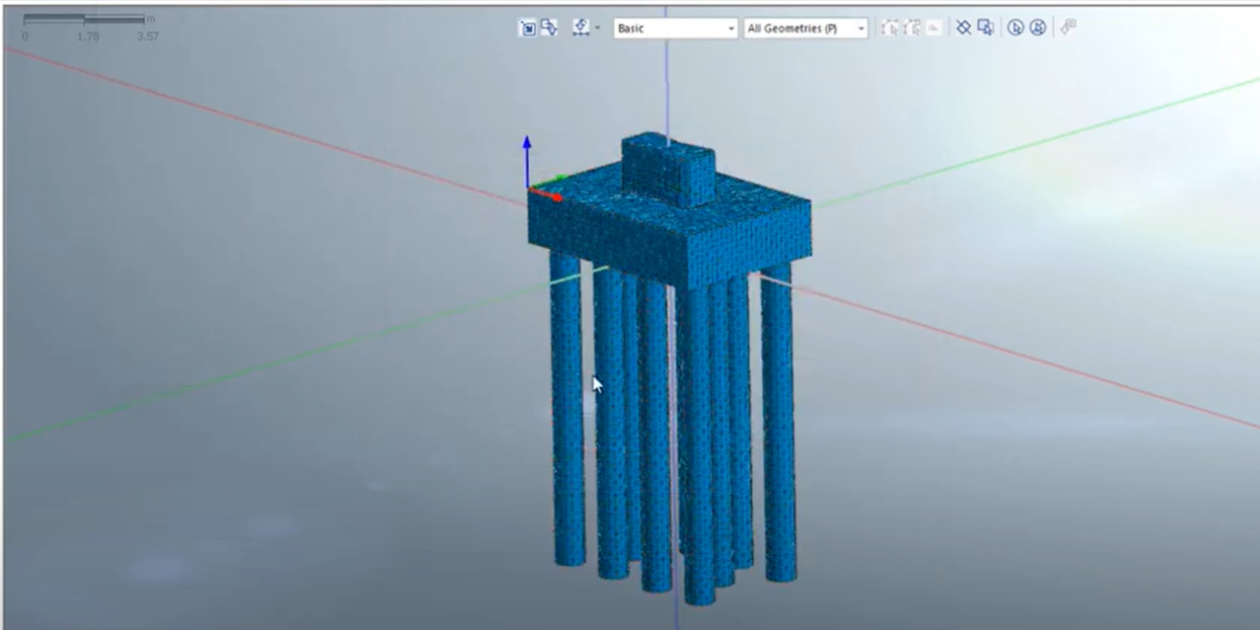Click the first circled cursor icon
Screen dimensions: 1260x630
[1016, 28]
